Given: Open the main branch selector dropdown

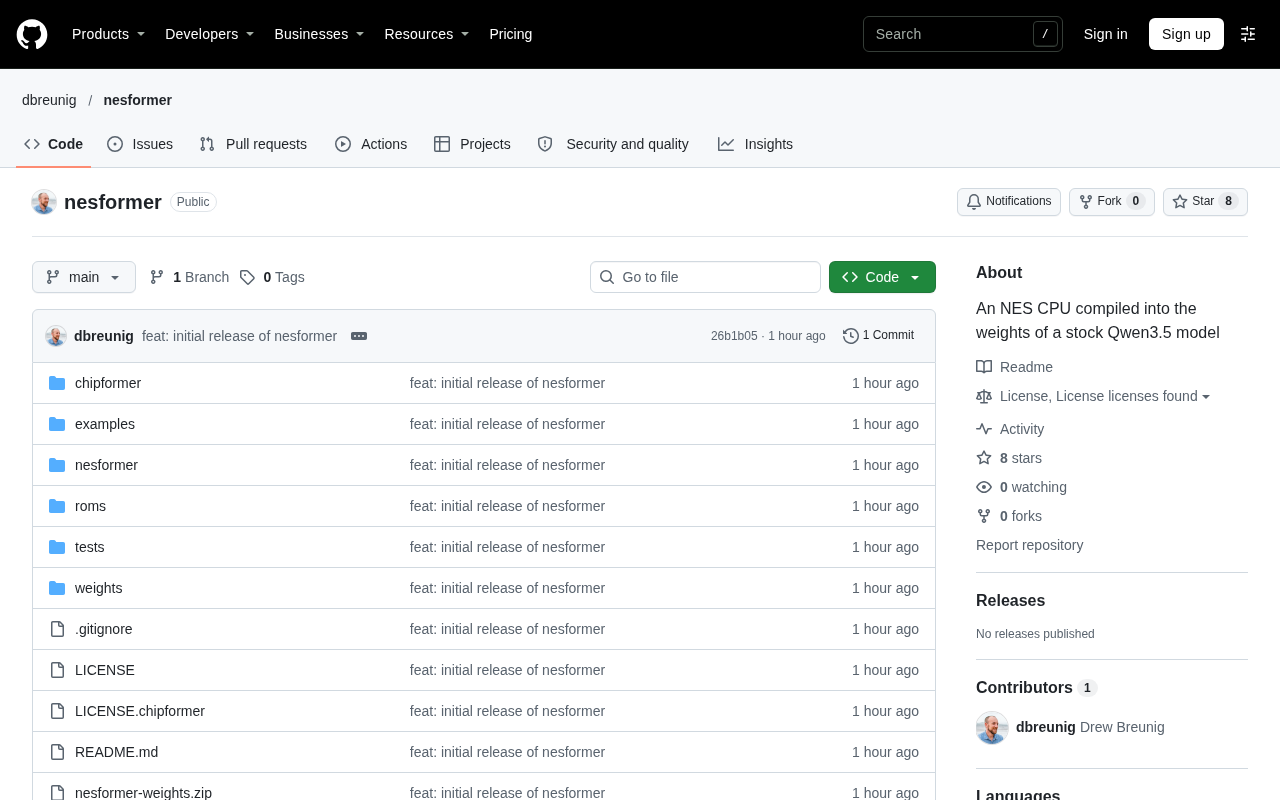Looking at the screenshot, I should (84, 277).
